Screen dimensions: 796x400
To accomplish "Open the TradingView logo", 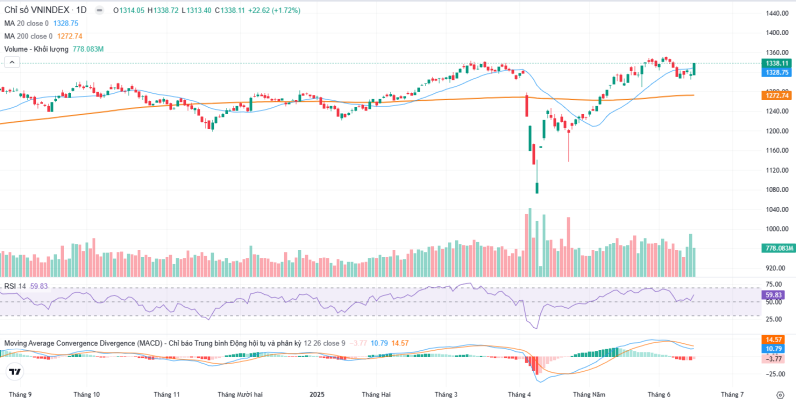I will [15, 372].
